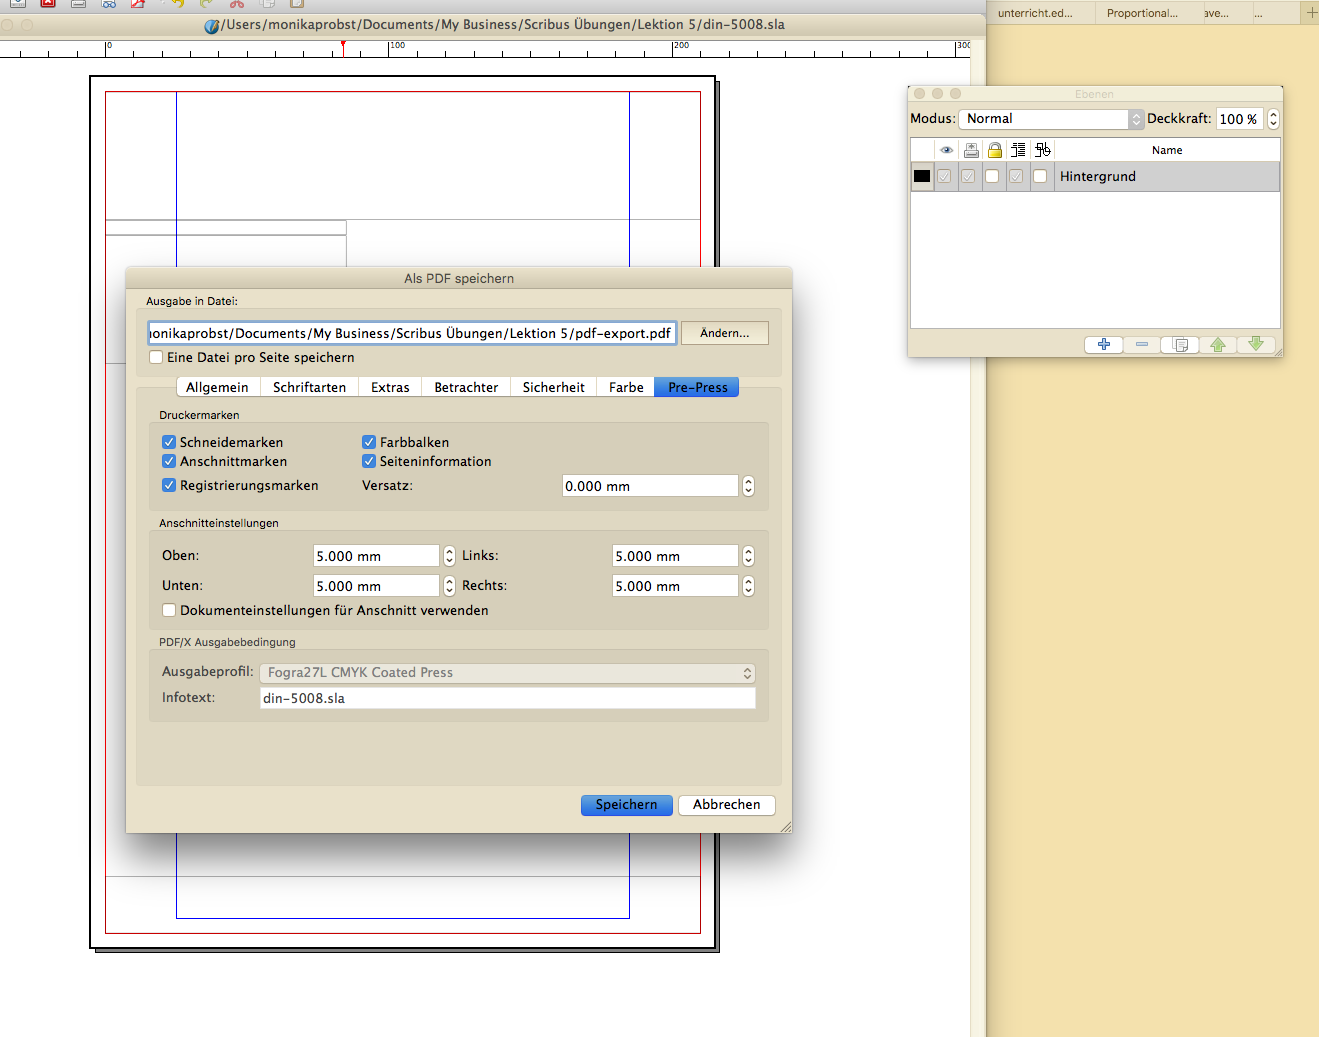Viewport: 1319px width, 1037px height.
Task: Click the padlock lock column header
Action: (x=994, y=150)
